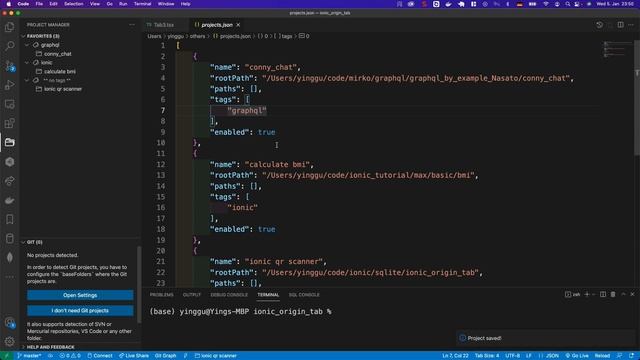
Task: Split the editor to the right
Action: coord(620,25)
